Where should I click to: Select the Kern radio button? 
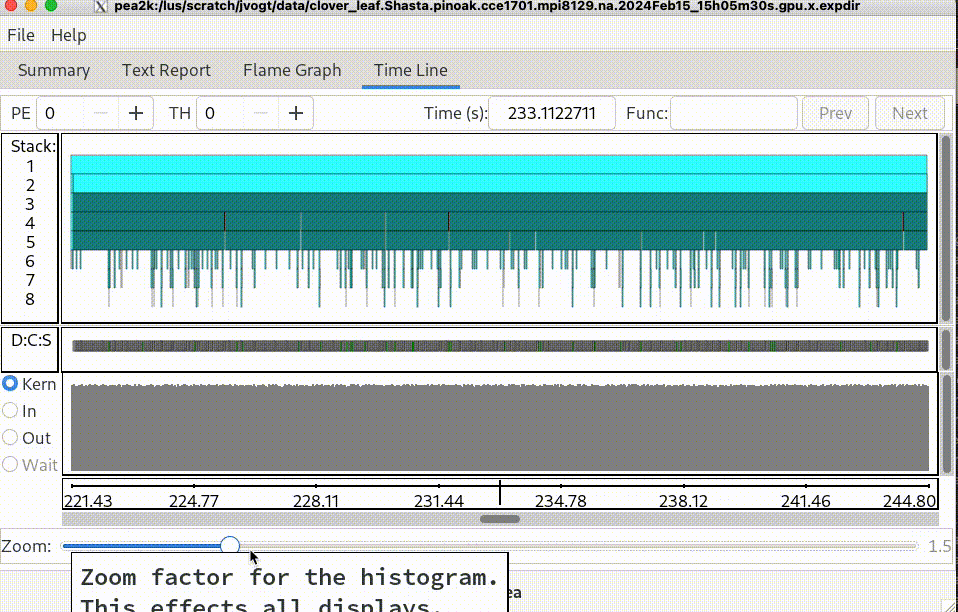click(11, 384)
